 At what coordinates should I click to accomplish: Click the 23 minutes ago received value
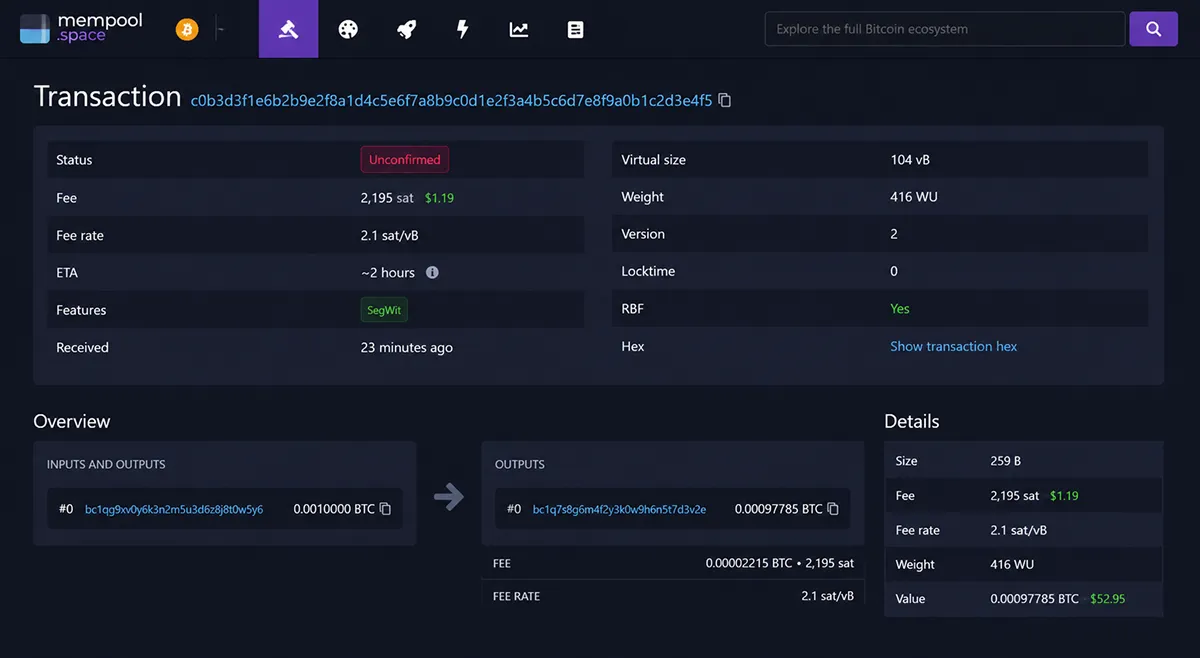point(406,348)
